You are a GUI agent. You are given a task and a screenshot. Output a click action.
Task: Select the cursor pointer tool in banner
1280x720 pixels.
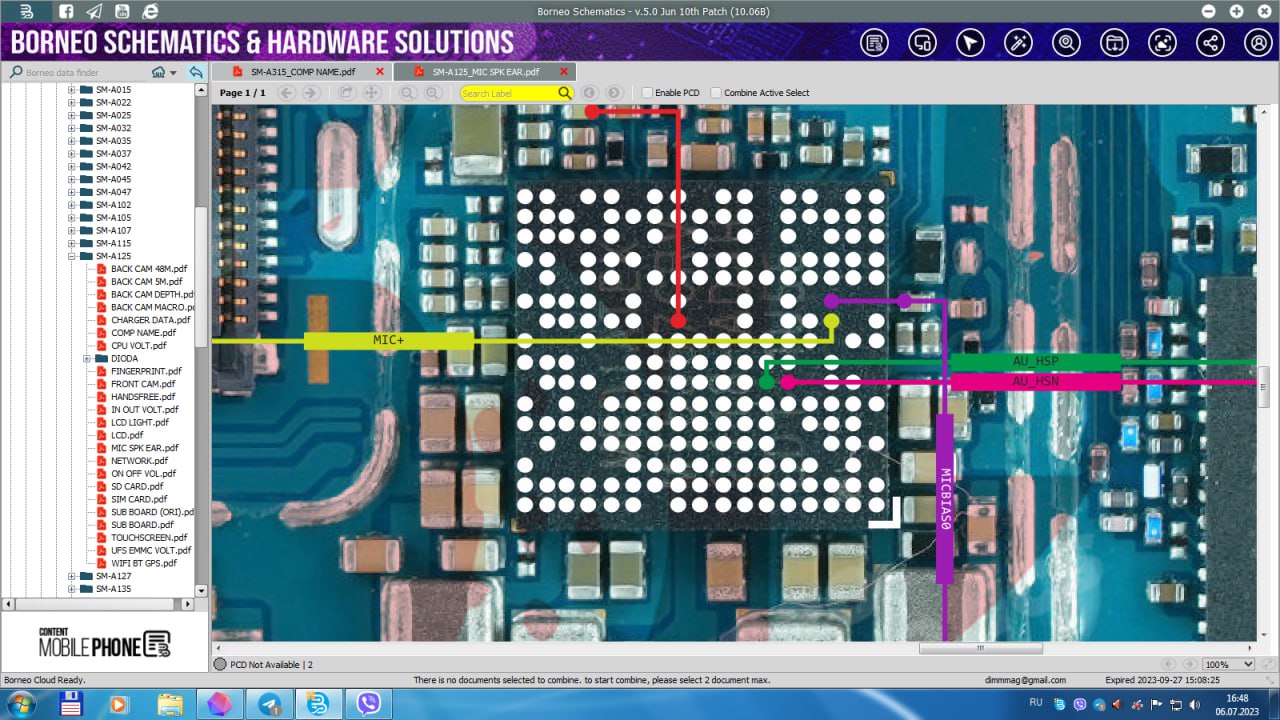coord(970,43)
